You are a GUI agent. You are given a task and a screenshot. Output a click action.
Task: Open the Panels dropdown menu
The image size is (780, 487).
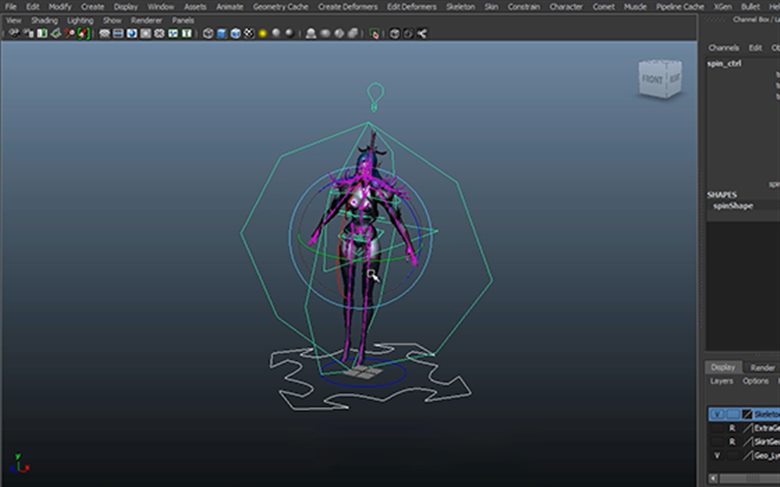183,20
